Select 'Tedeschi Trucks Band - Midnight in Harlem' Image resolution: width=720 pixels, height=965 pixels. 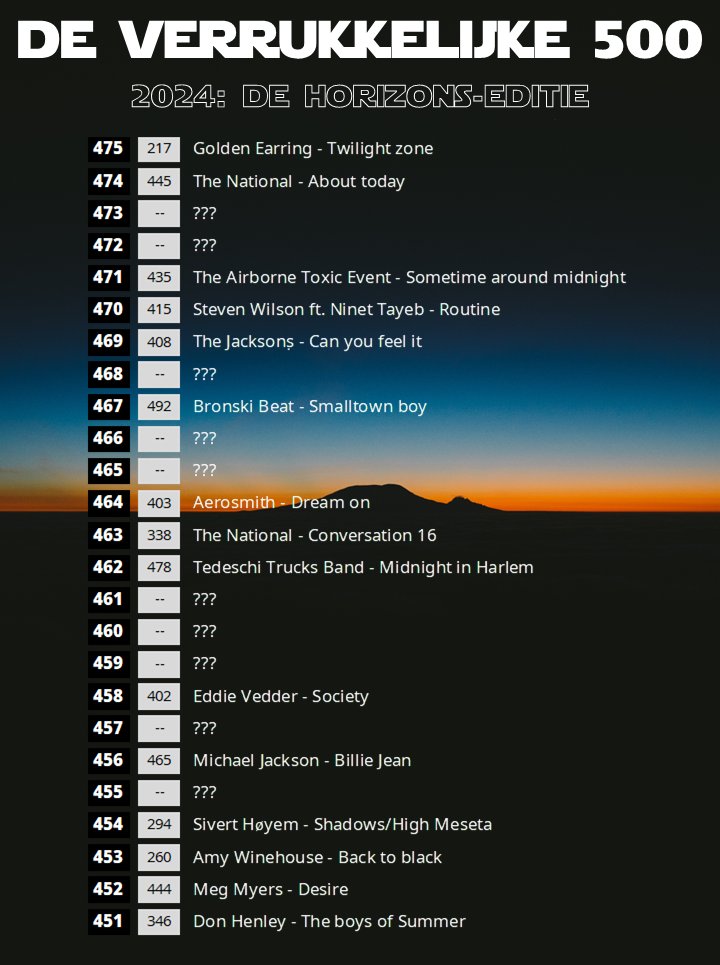[363, 567]
